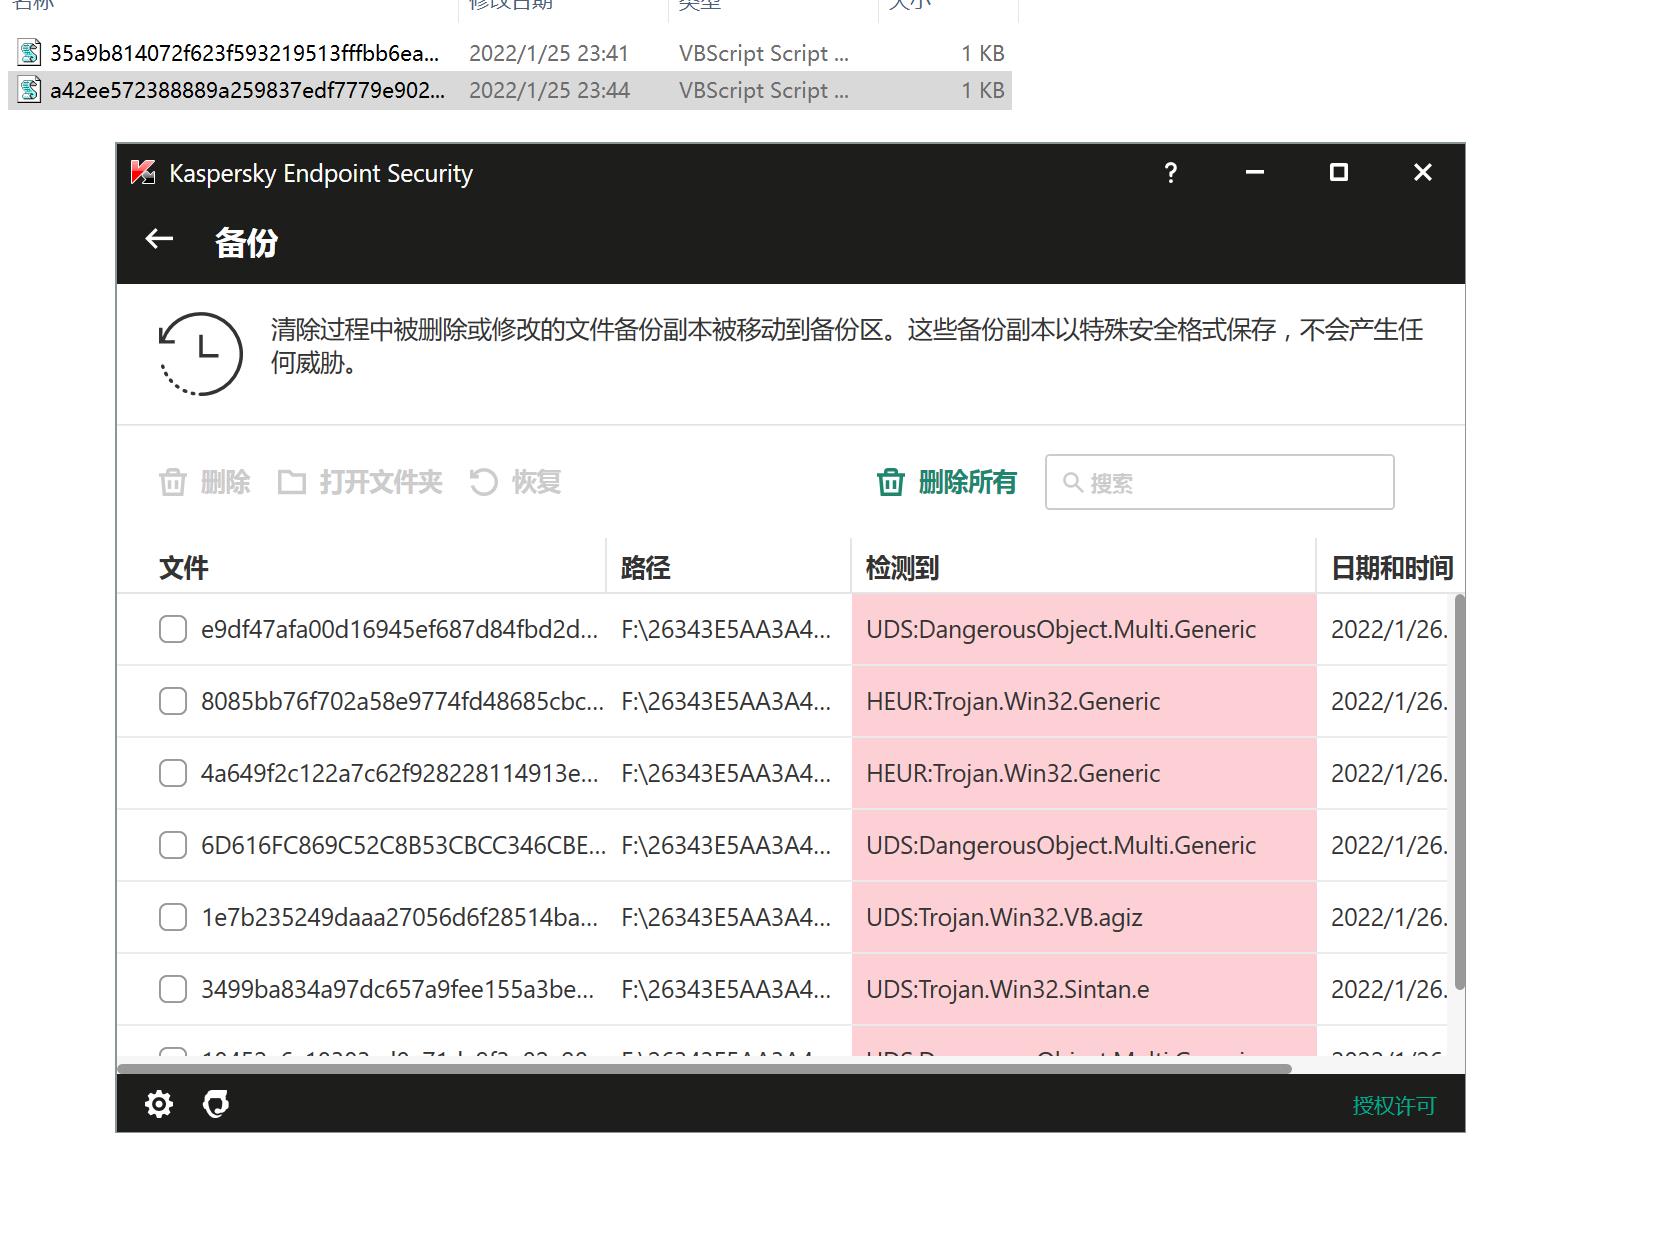Image resolution: width=1654 pixels, height=1259 pixels.
Task: Check the box for 1e7b235249daaa27056d...
Action: click(173, 917)
